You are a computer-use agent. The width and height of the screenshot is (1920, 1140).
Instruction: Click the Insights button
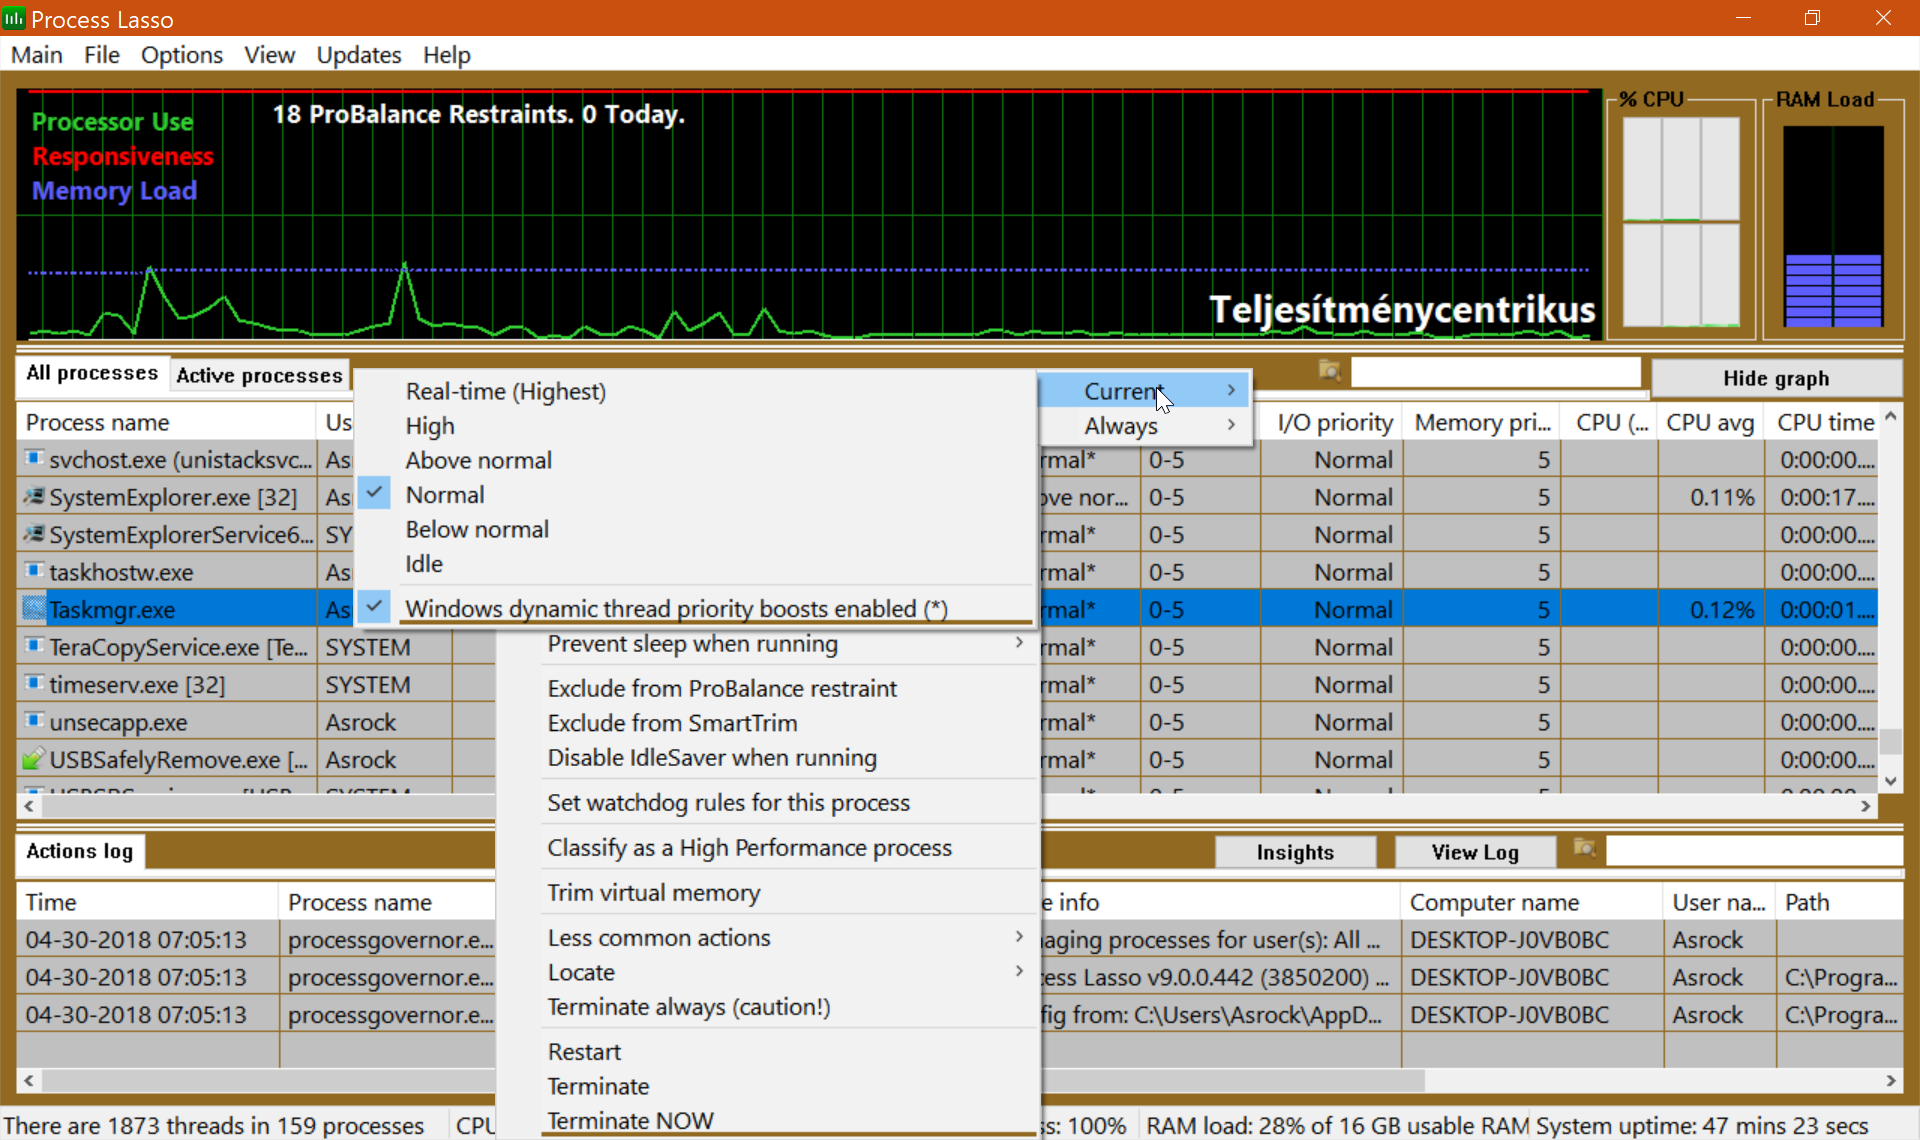point(1295,852)
